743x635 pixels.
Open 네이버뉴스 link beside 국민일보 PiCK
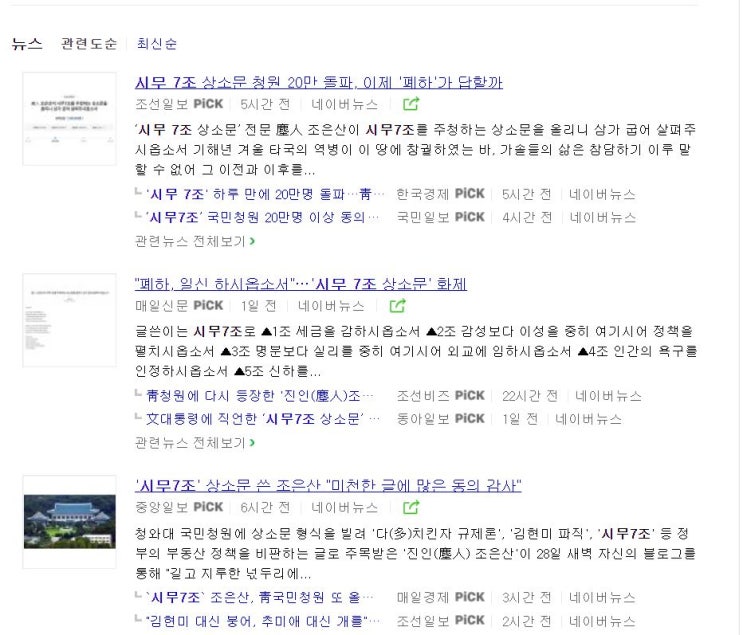pyautogui.click(x=602, y=218)
